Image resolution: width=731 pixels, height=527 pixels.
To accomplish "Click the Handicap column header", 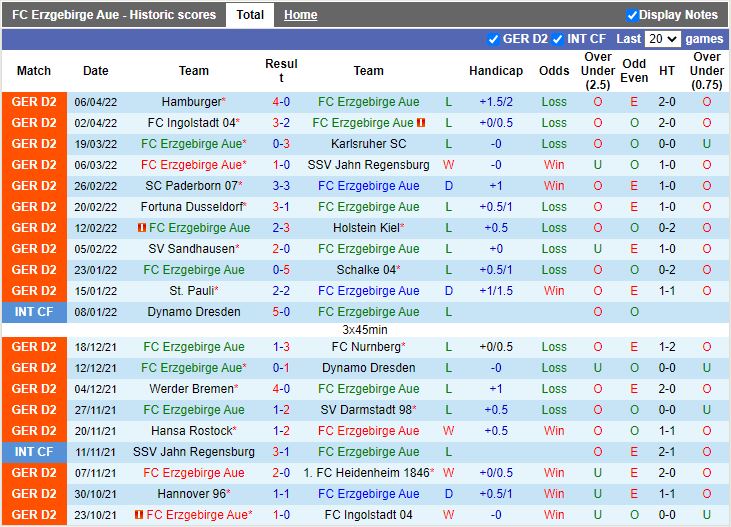I will point(496,70).
